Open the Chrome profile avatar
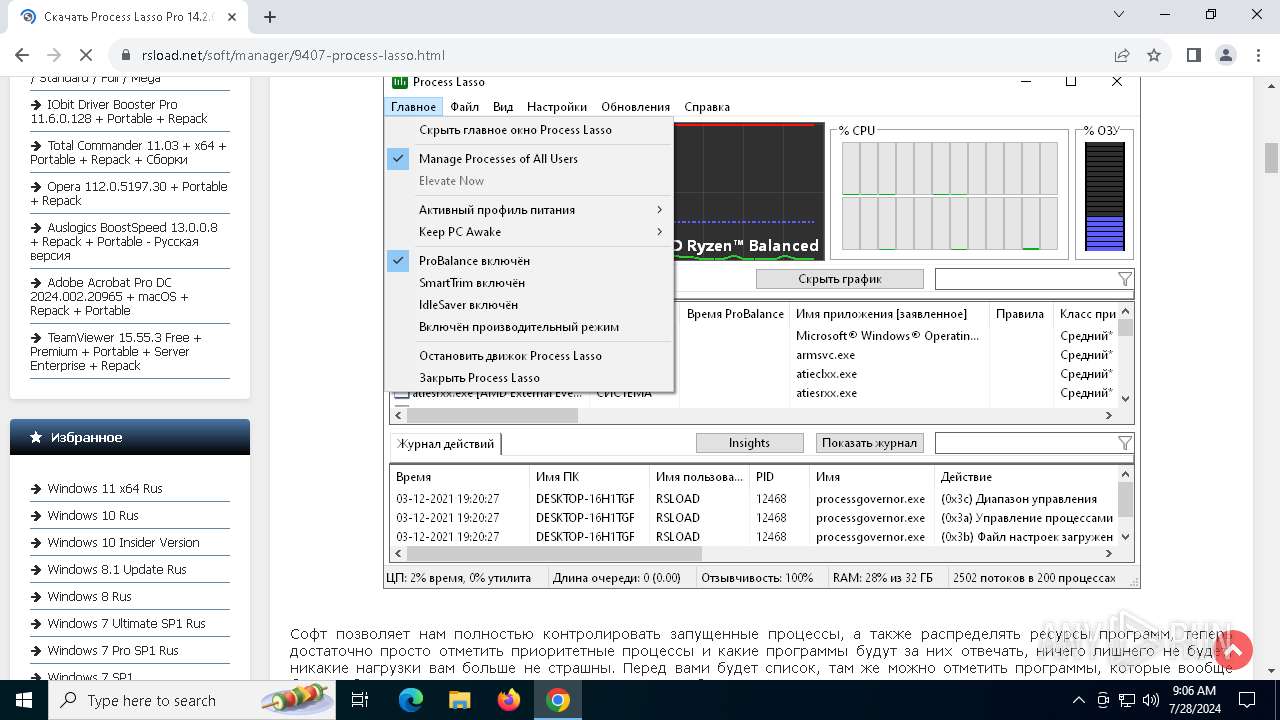Screen dimensions: 1280x720 (1225, 55)
